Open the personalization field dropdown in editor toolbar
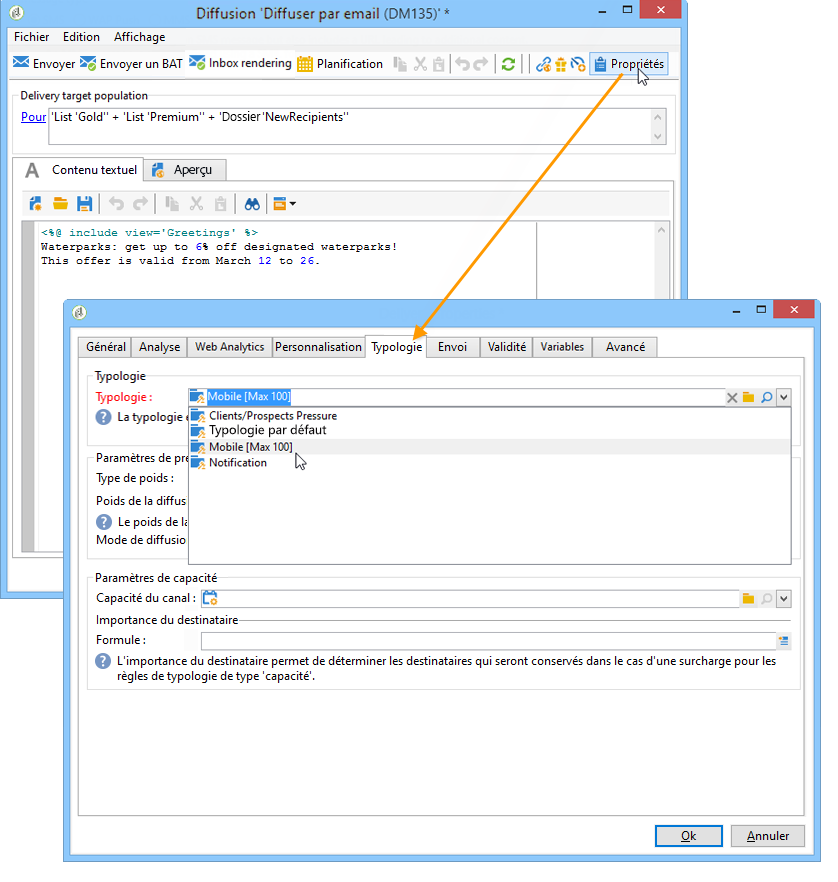 (x=284, y=204)
